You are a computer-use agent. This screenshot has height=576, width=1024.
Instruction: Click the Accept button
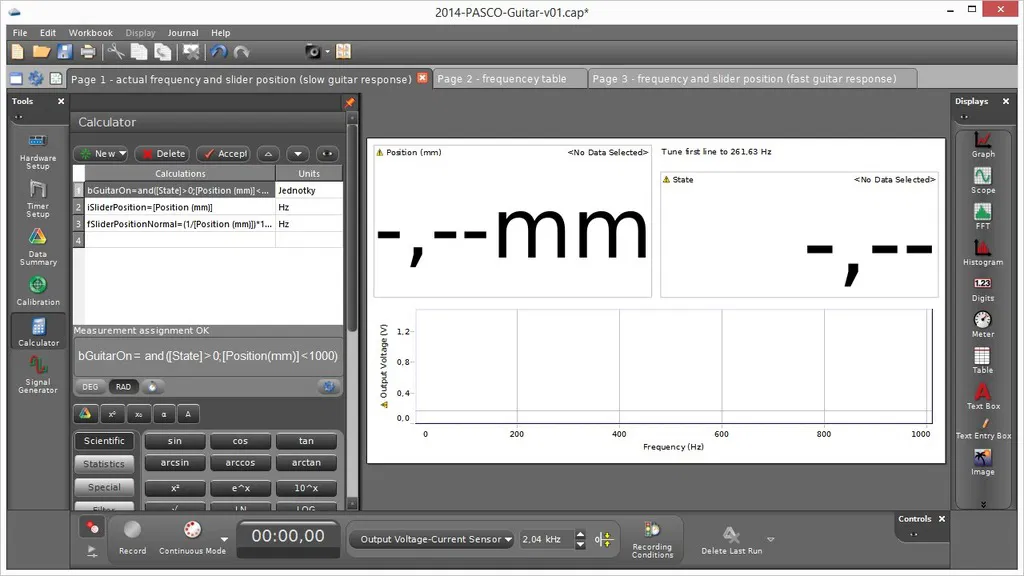tap(225, 153)
